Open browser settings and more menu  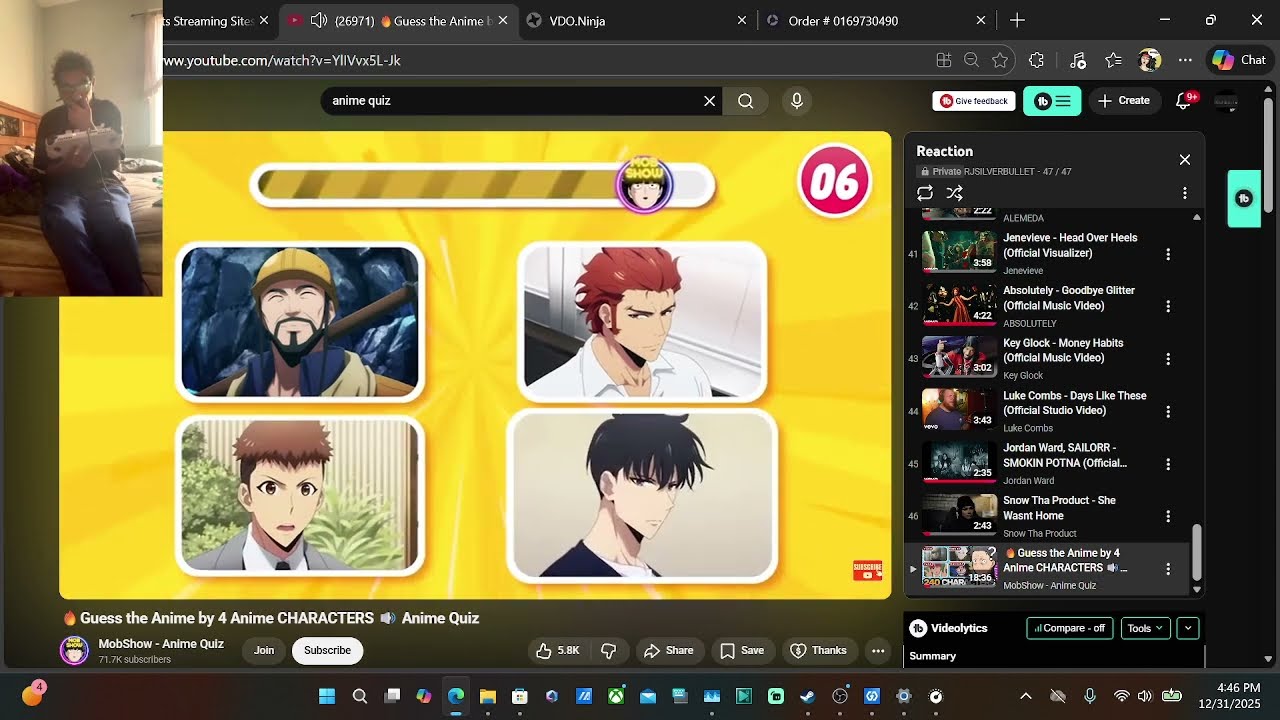pos(1185,60)
